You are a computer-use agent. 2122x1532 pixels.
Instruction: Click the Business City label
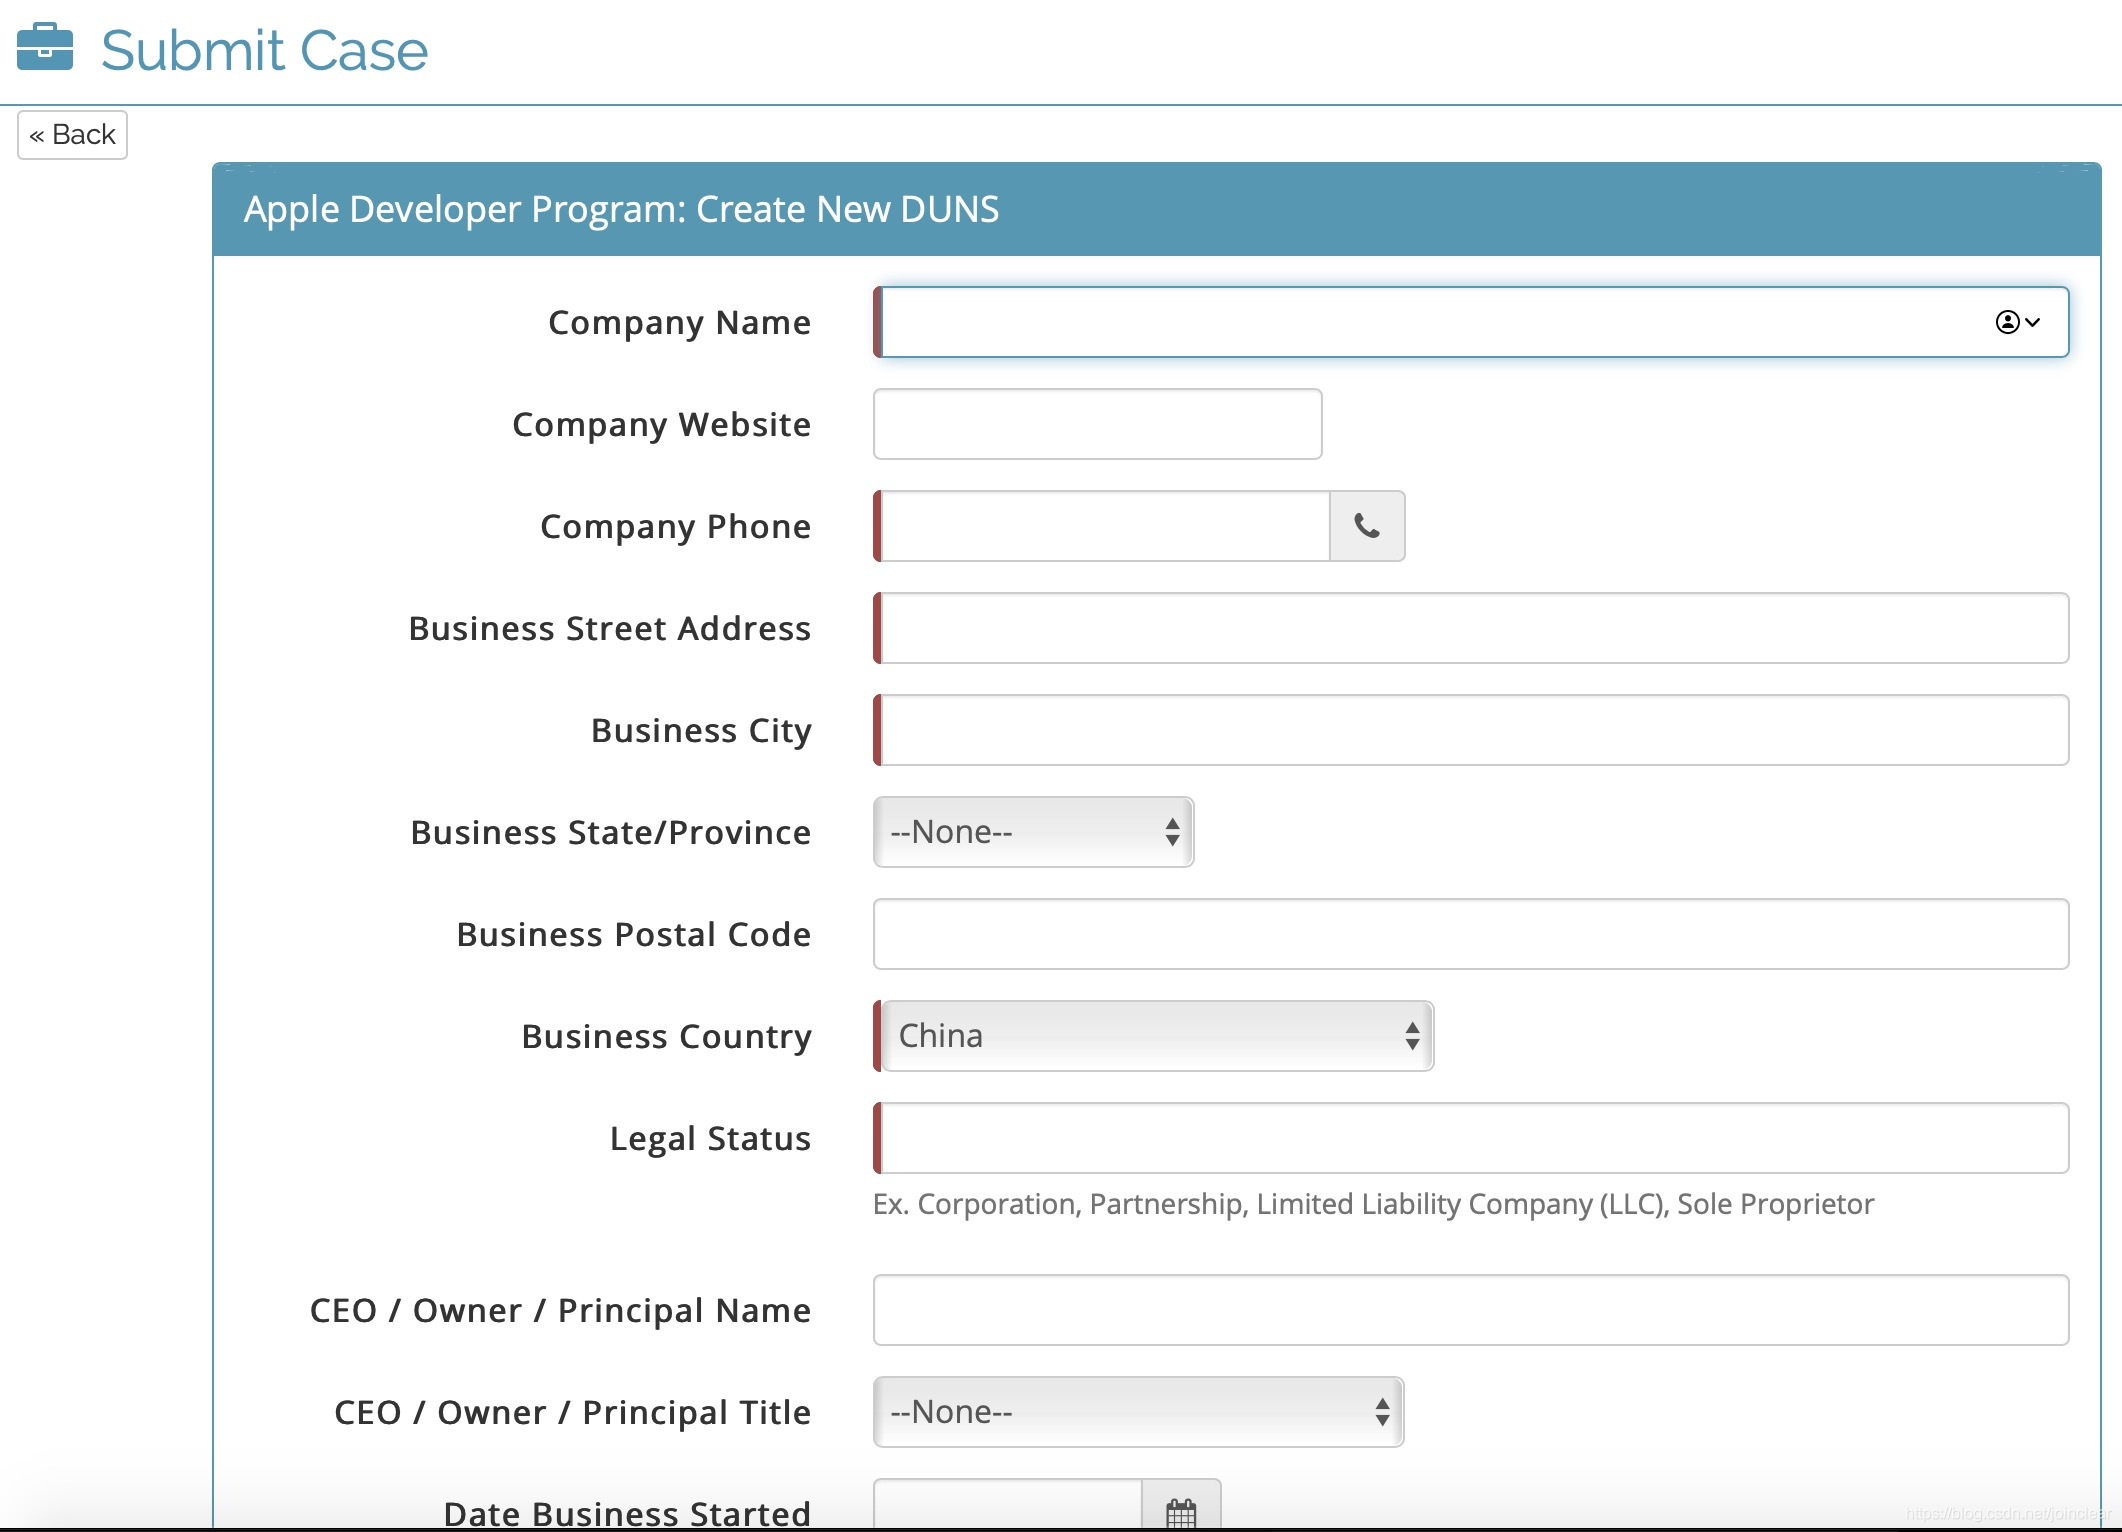tap(702, 731)
